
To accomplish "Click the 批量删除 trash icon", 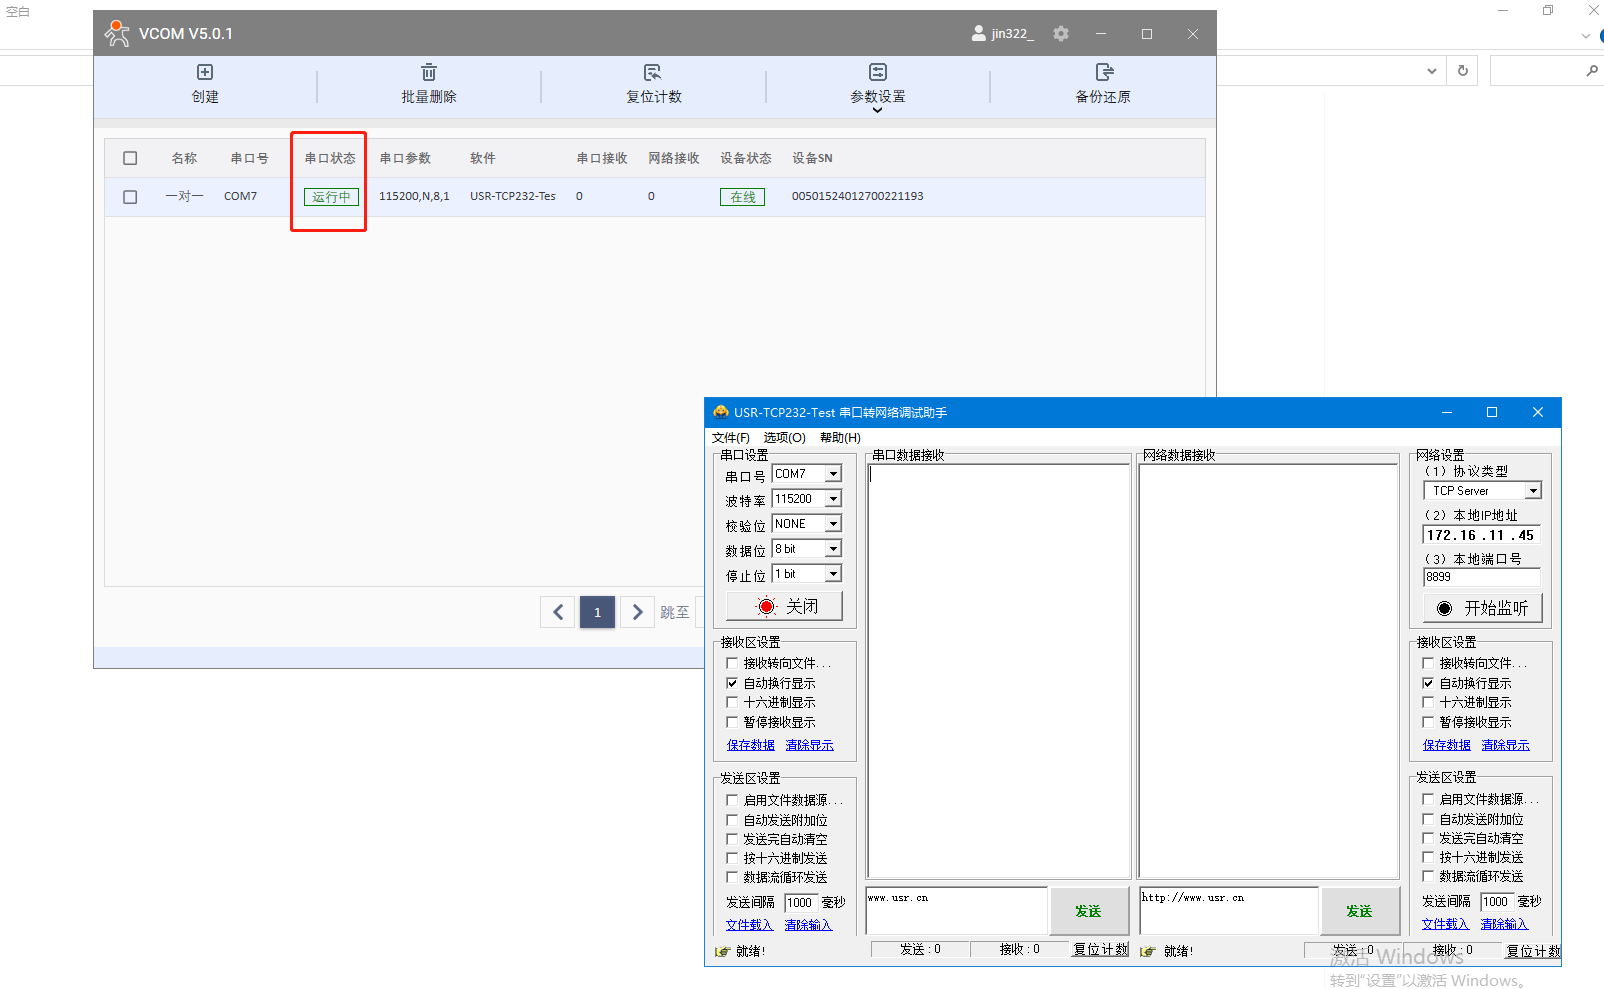I will pyautogui.click(x=429, y=72).
